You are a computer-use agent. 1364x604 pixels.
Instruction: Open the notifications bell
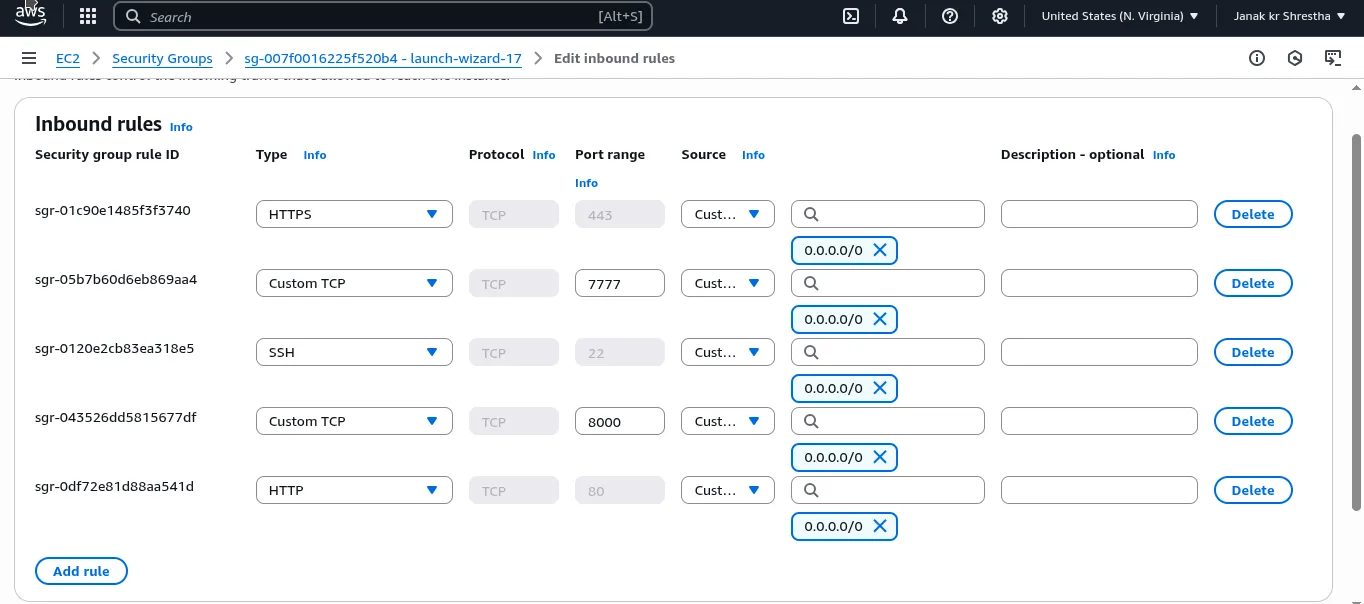click(900, 16)
